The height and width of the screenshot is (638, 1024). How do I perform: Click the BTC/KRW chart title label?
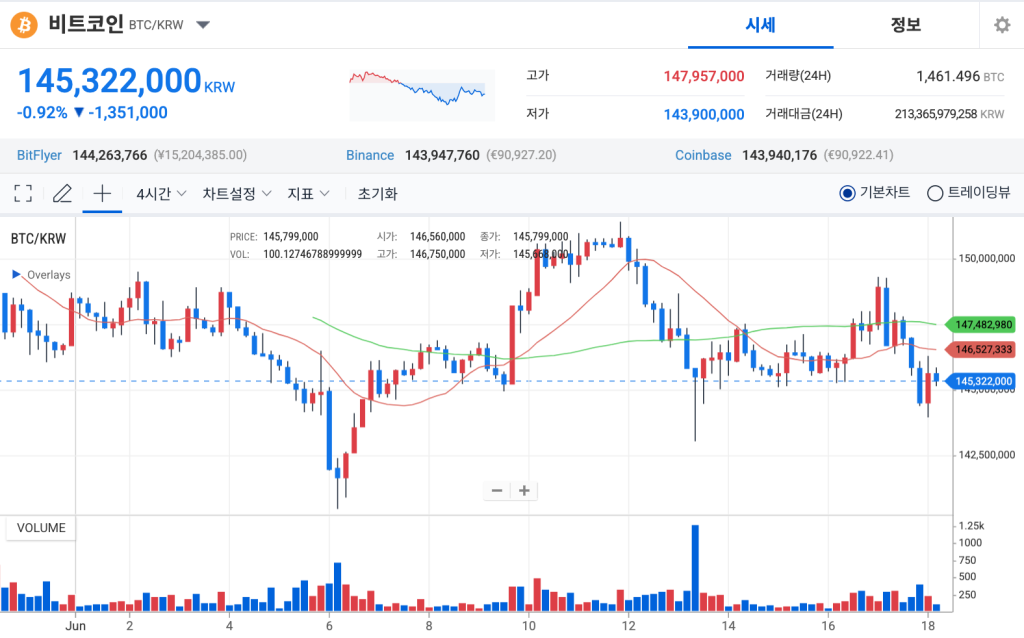click(x=39, y=239)
